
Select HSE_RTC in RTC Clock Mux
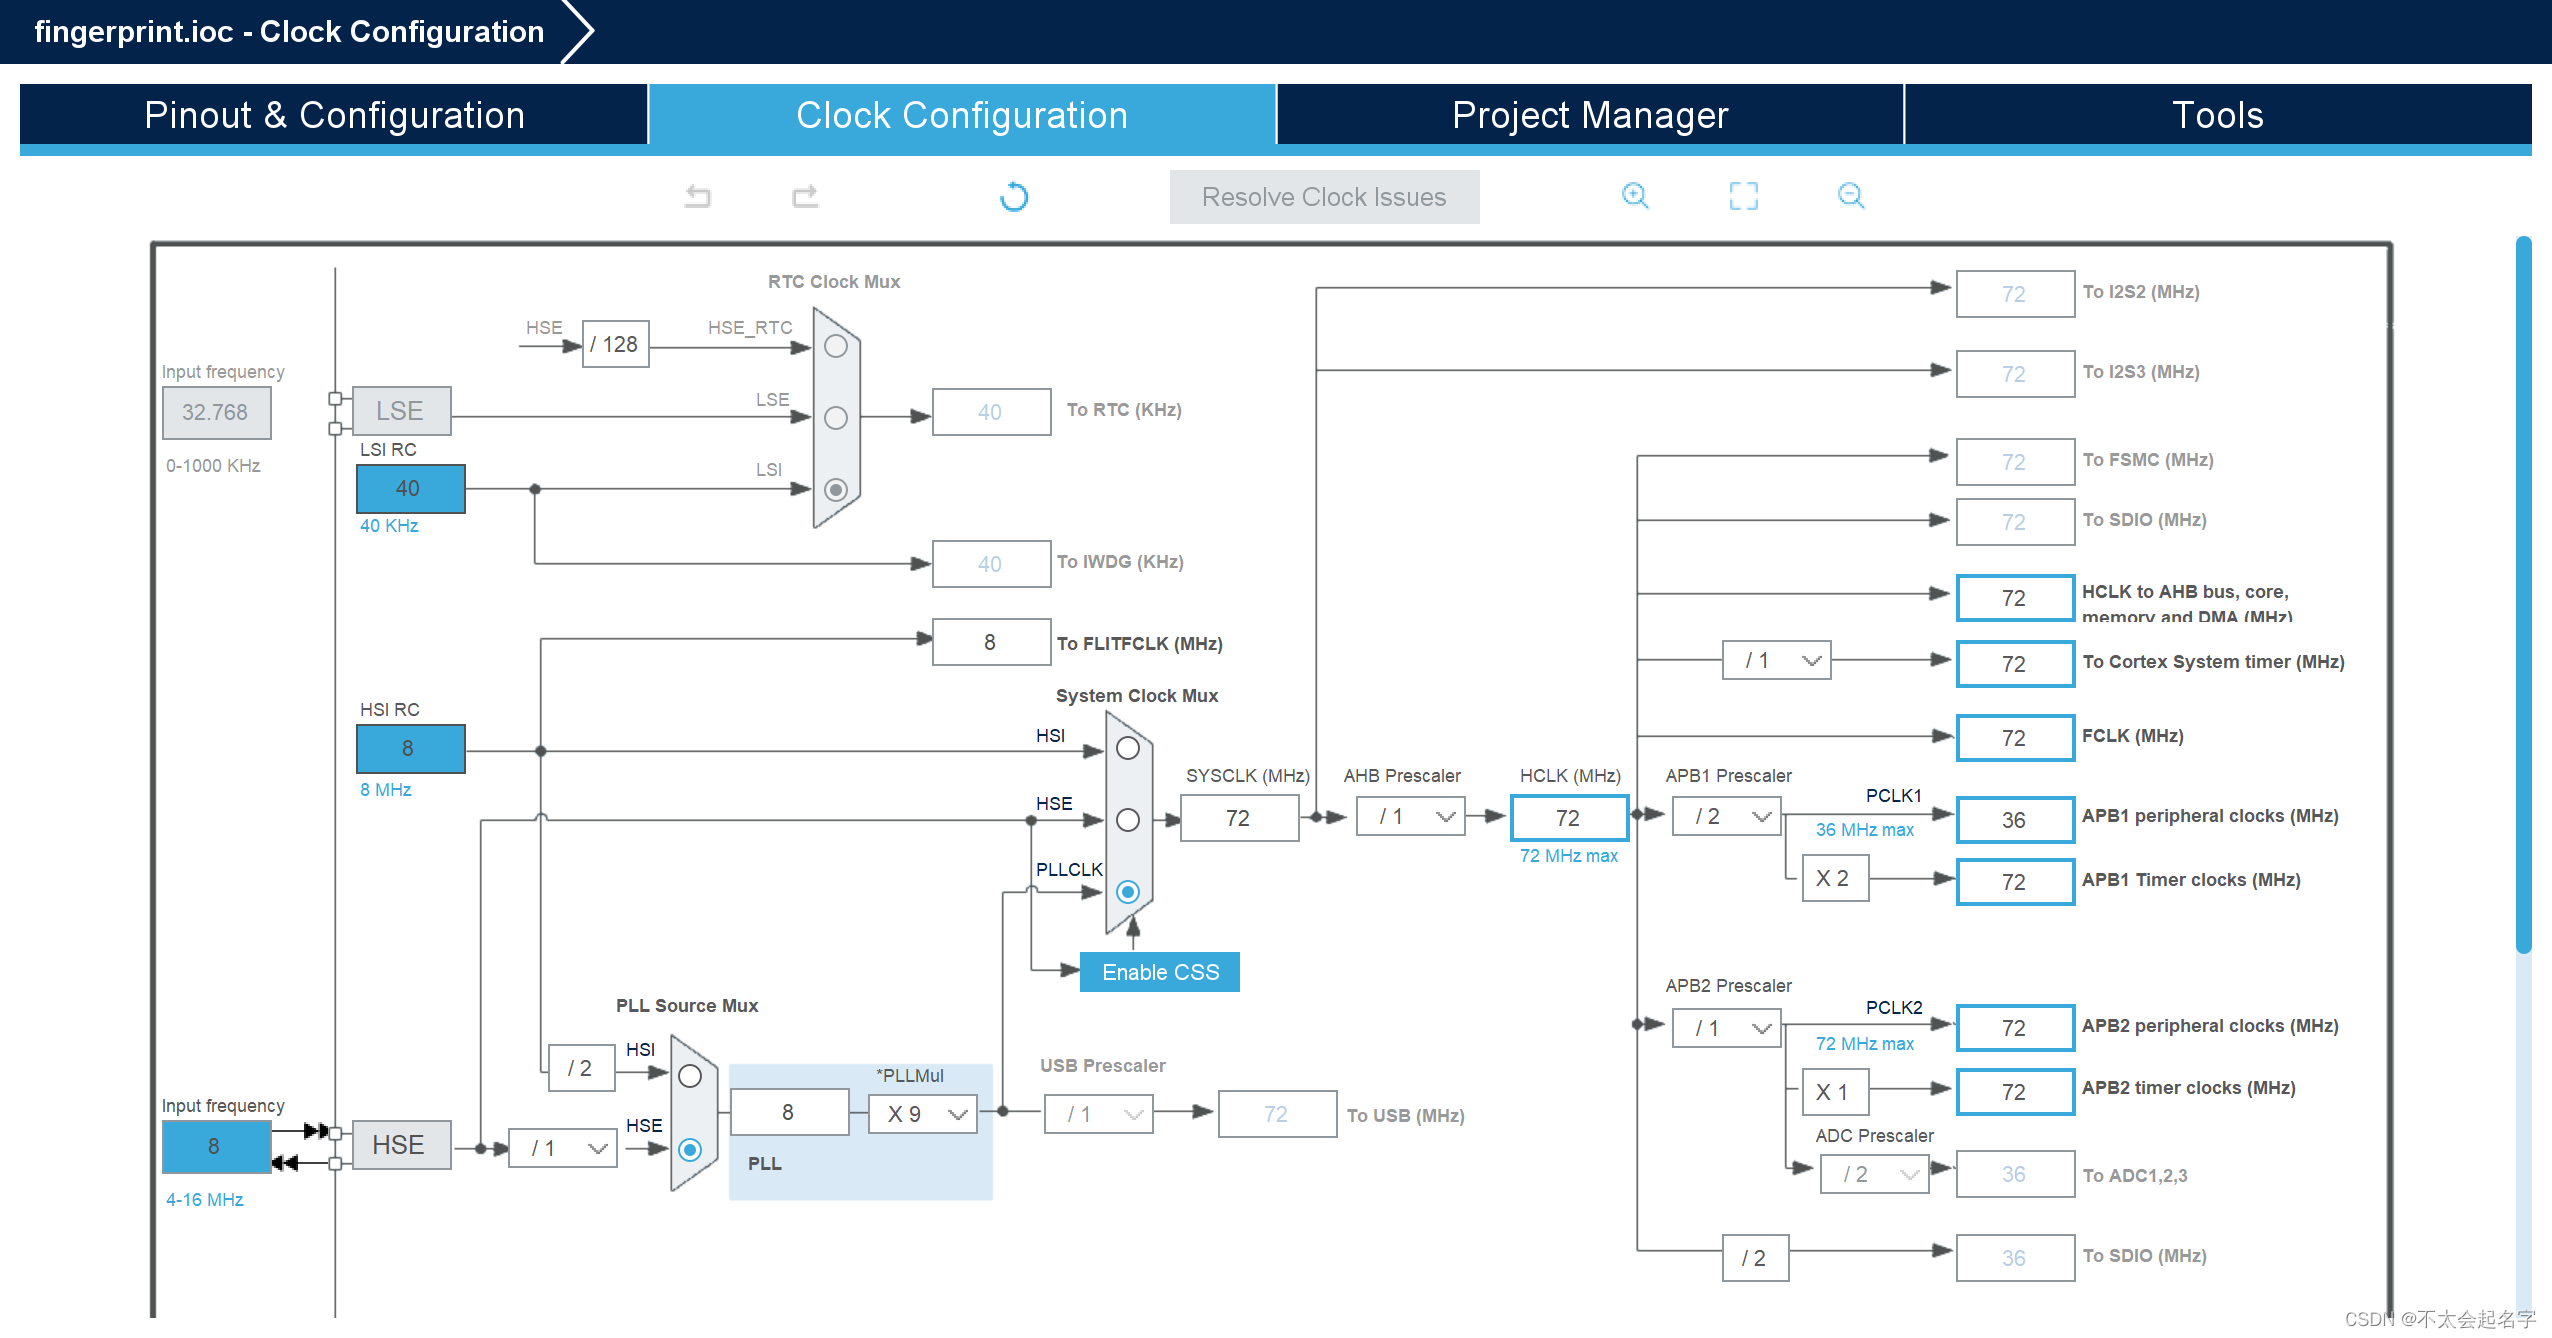point(836,346)
